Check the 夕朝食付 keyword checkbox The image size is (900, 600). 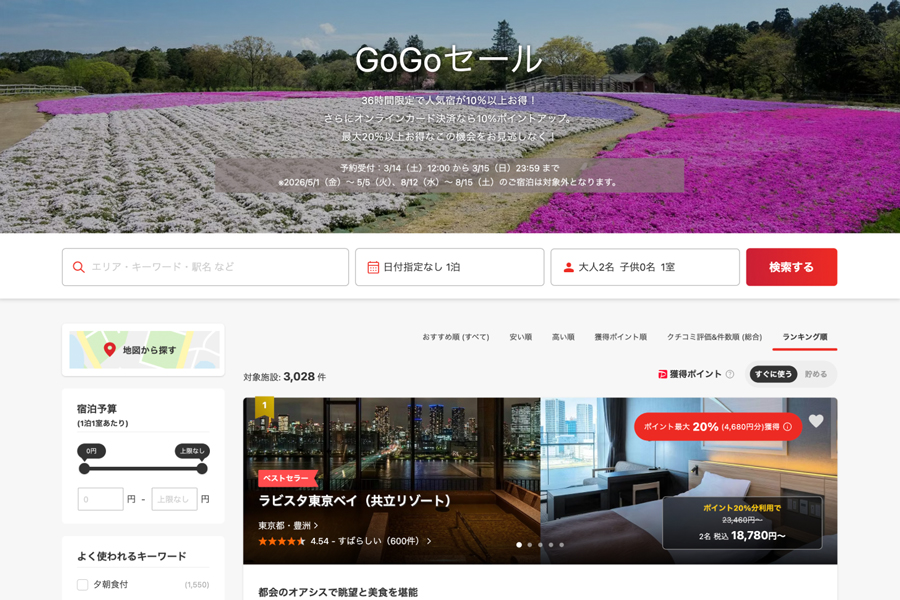coord(83,584)
